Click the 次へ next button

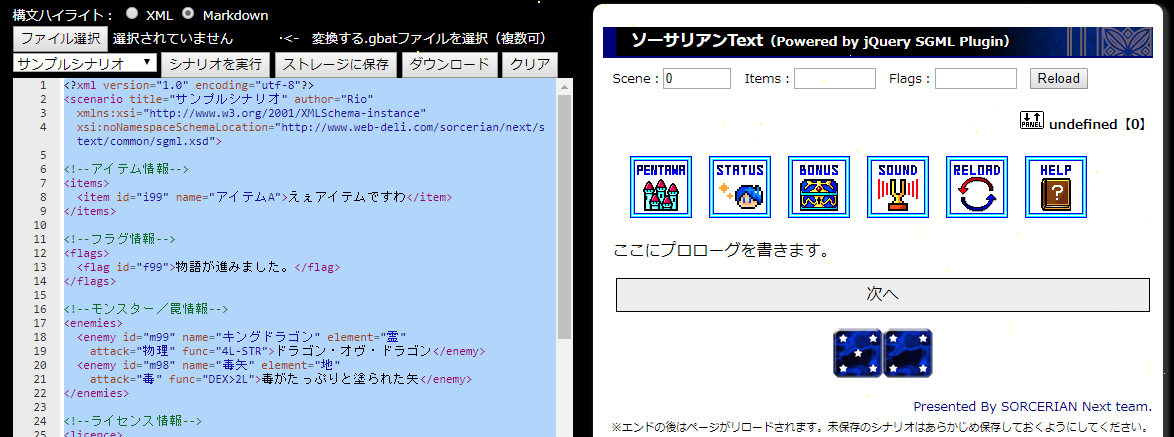(x=882, y=295)
